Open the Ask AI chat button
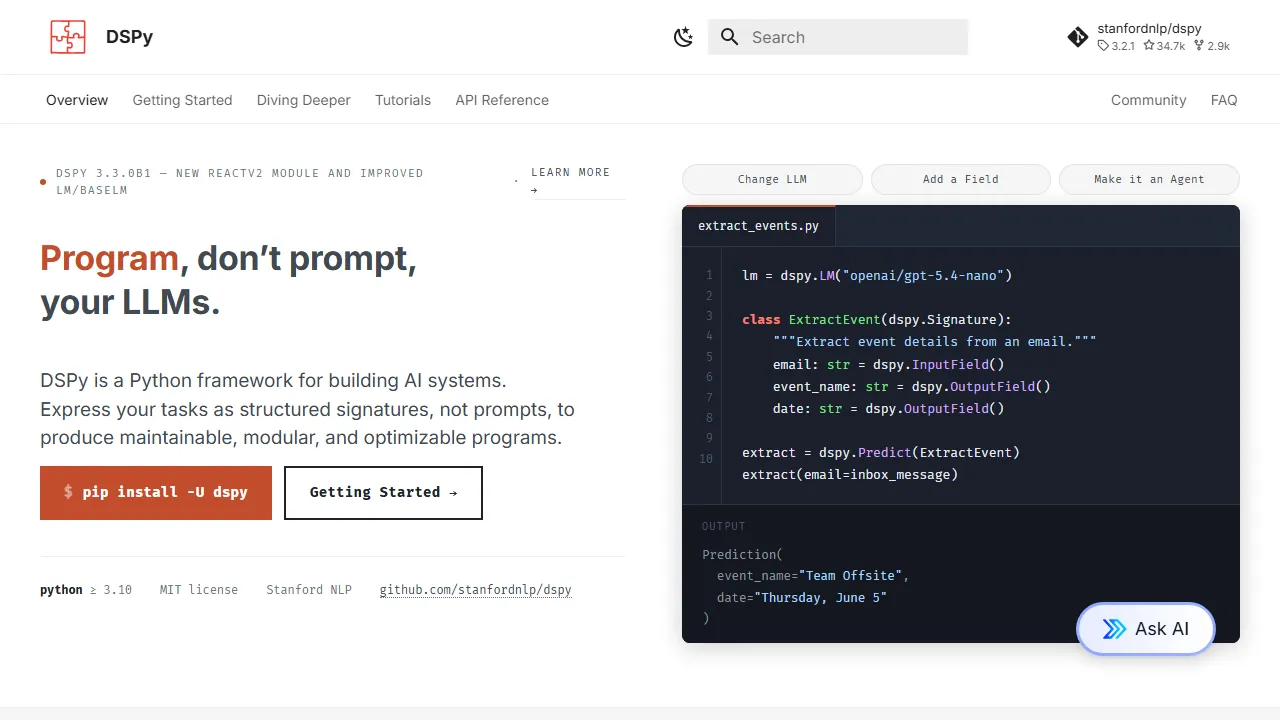 [x=1146, y=629]
